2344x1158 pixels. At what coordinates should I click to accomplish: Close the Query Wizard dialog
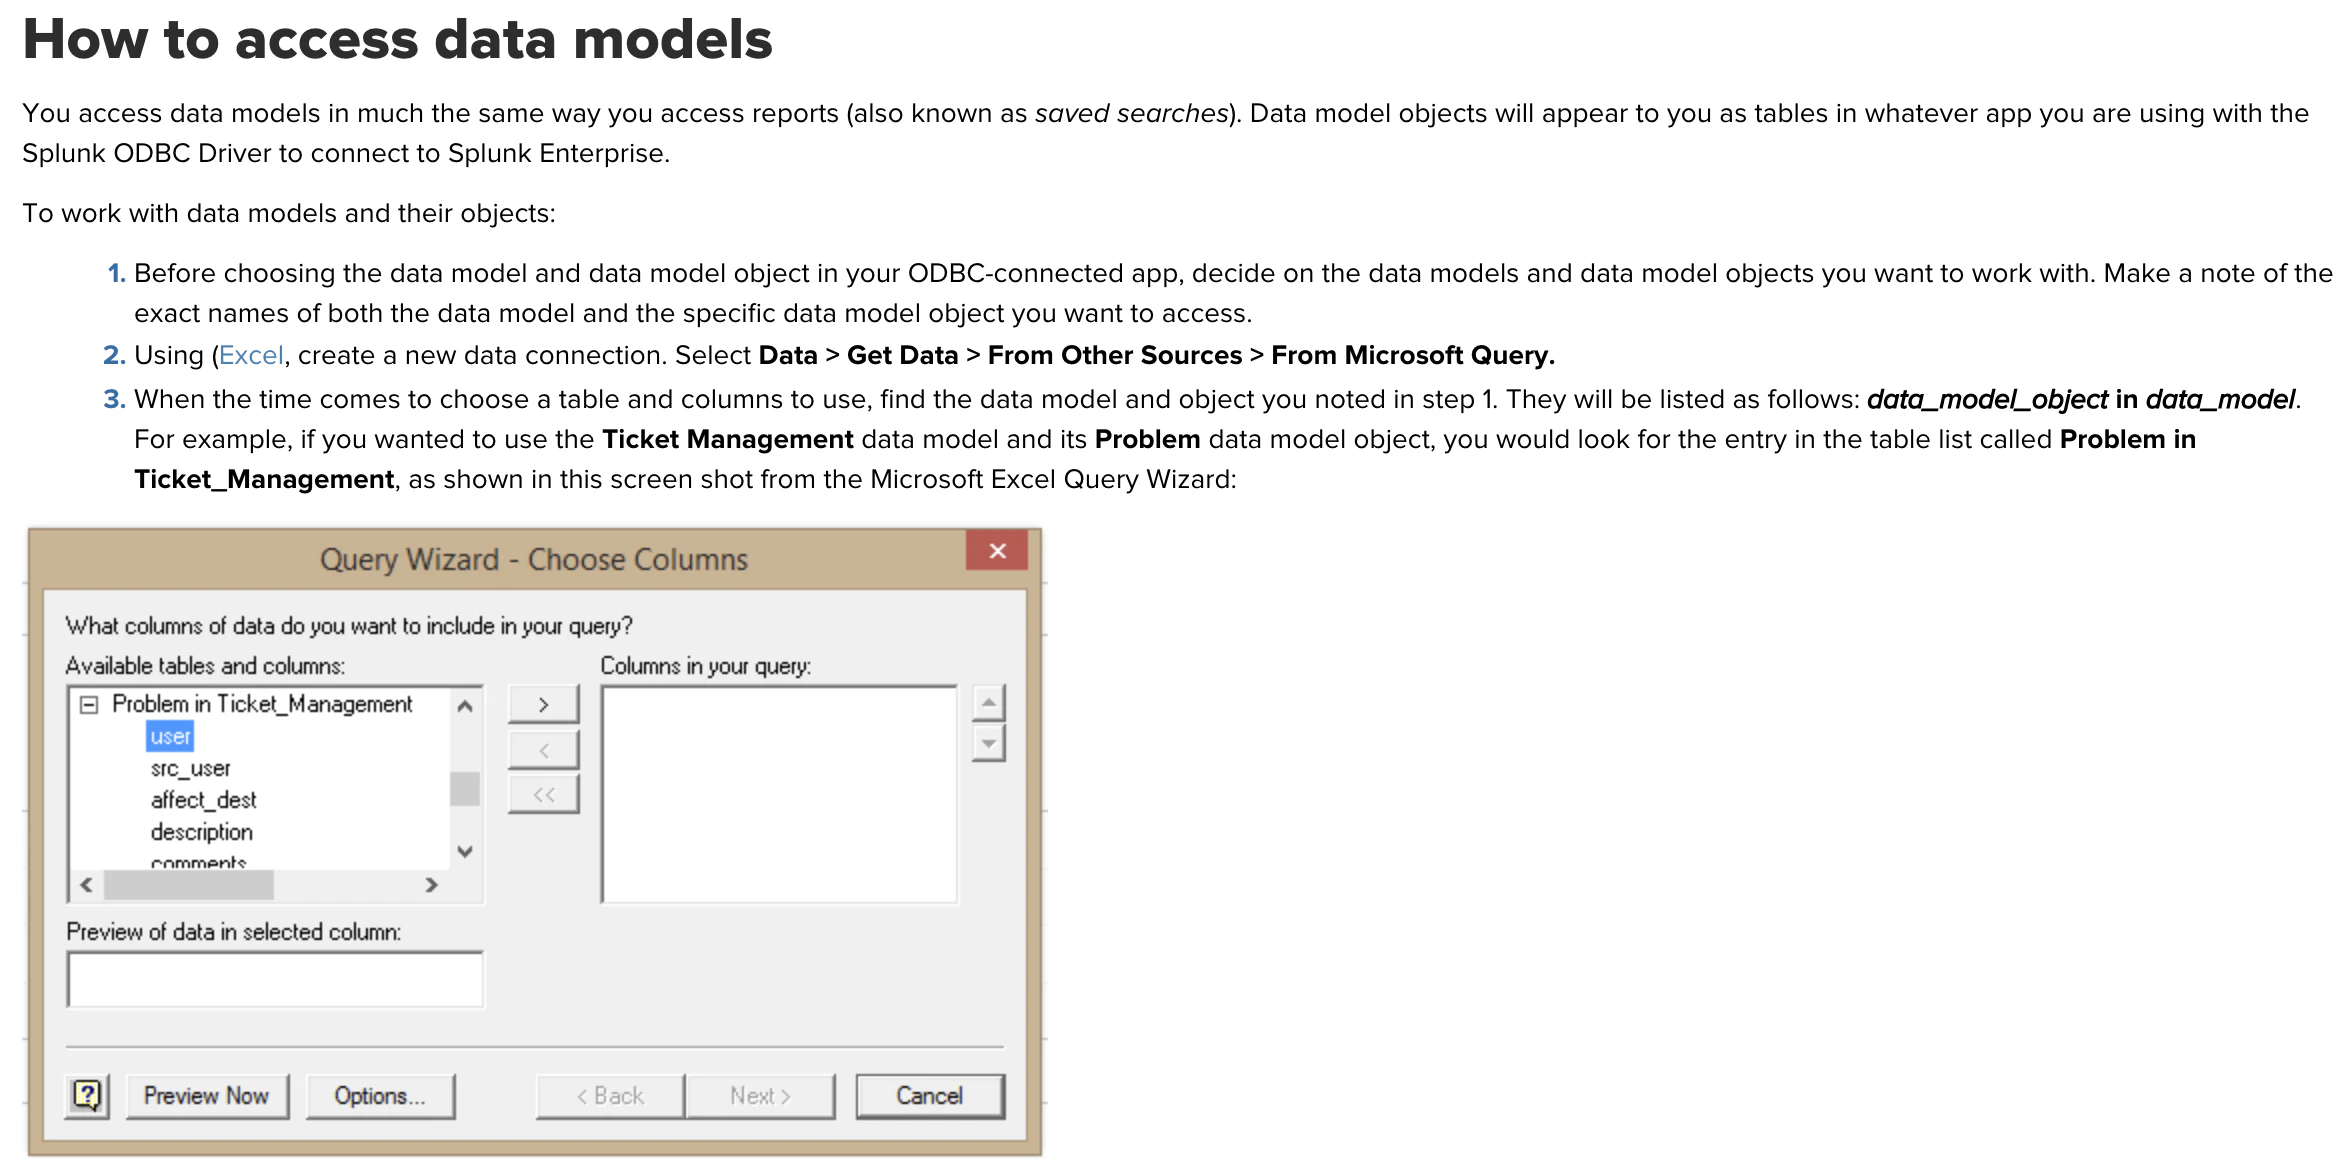point(996,551)
